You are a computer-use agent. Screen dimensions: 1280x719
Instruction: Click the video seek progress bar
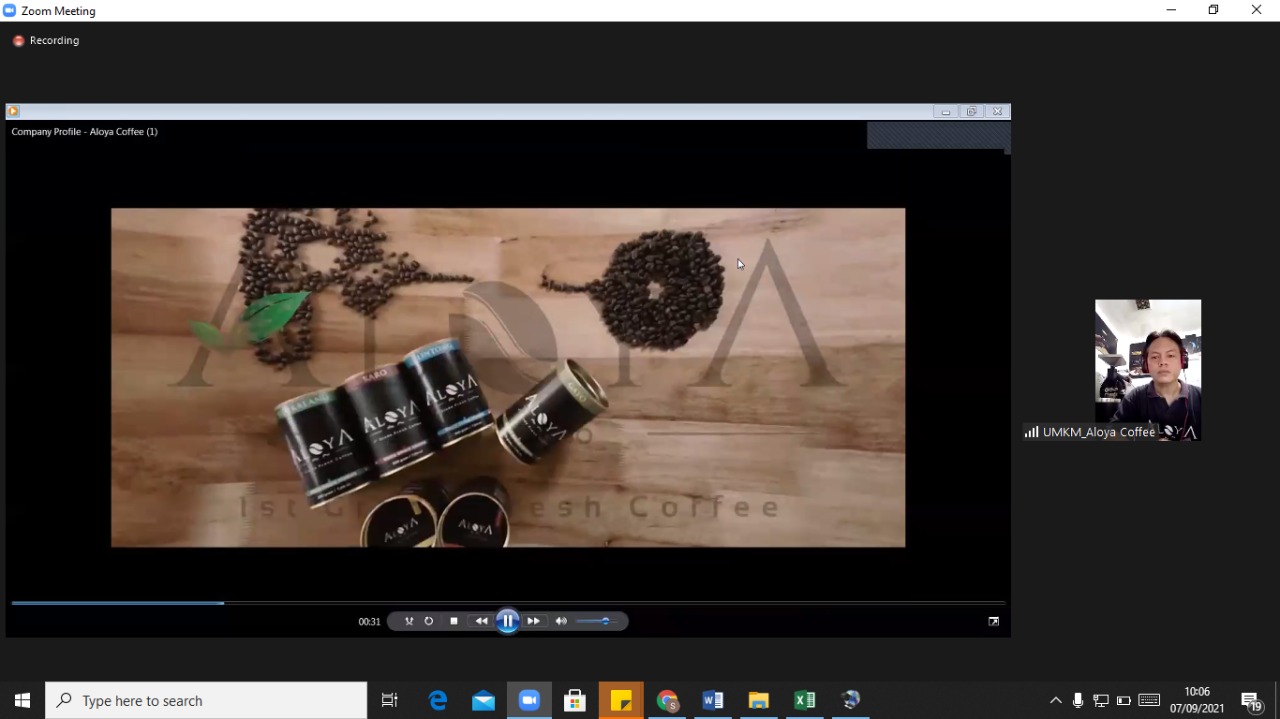coord(500,603)
